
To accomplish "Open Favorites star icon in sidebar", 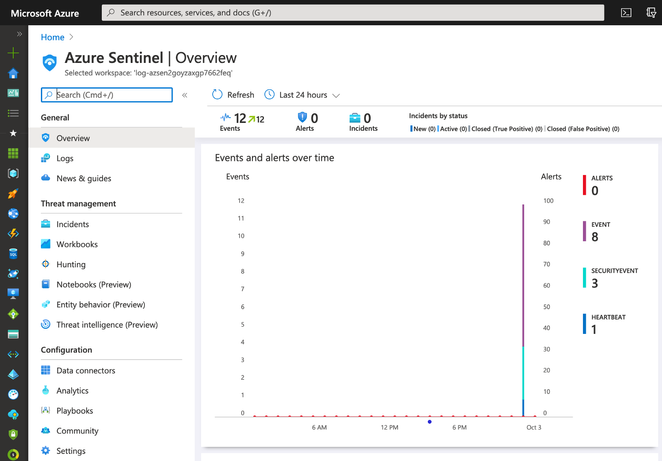I will coord(13,133).
